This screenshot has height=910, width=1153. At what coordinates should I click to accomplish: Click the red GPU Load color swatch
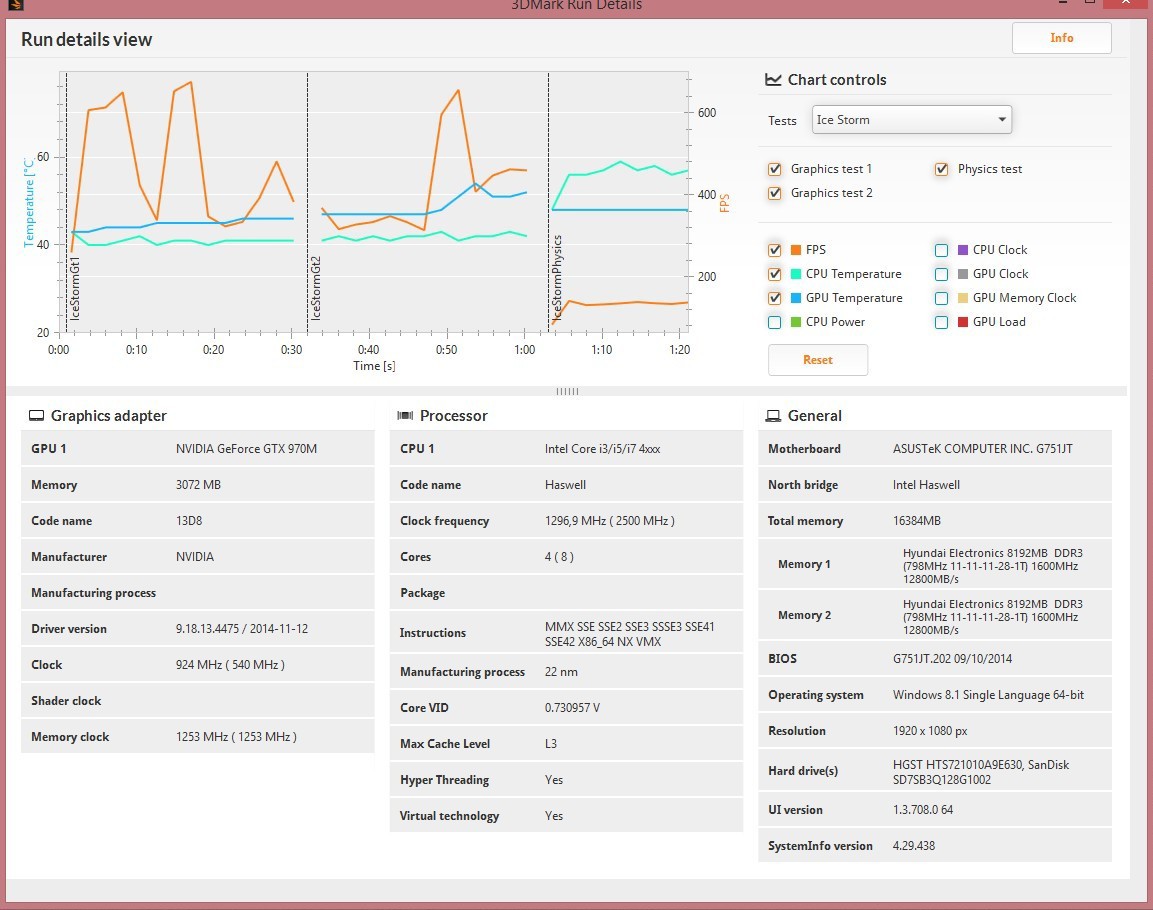click(x=963, y=322)
